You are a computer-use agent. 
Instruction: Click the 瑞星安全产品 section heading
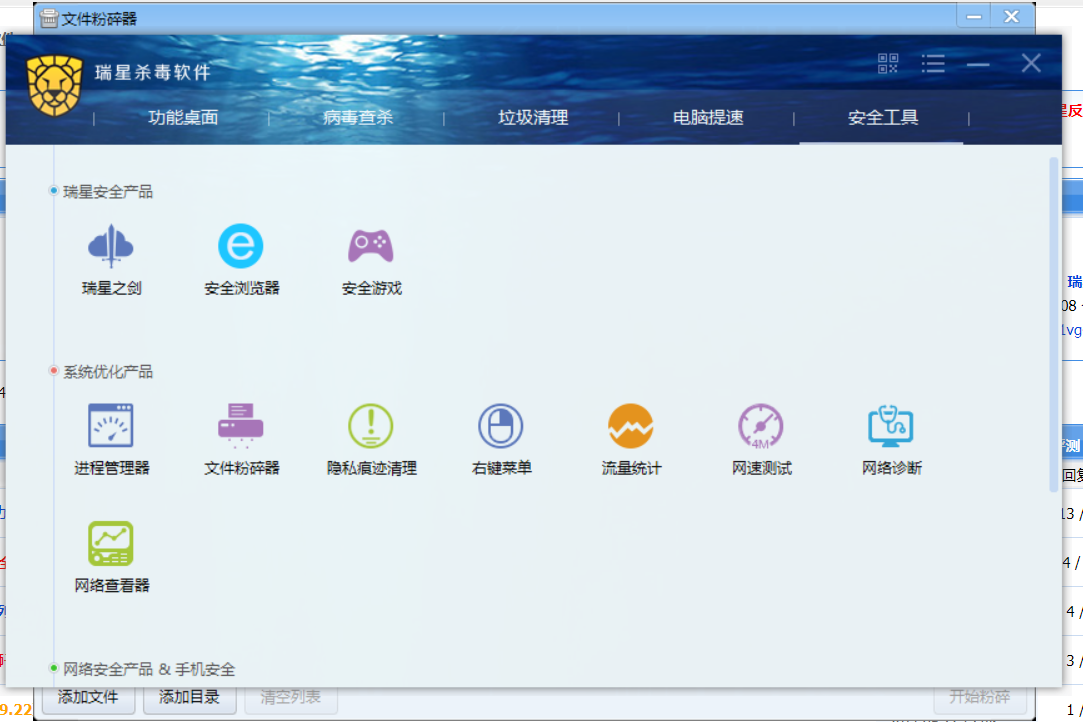(108, 192)
